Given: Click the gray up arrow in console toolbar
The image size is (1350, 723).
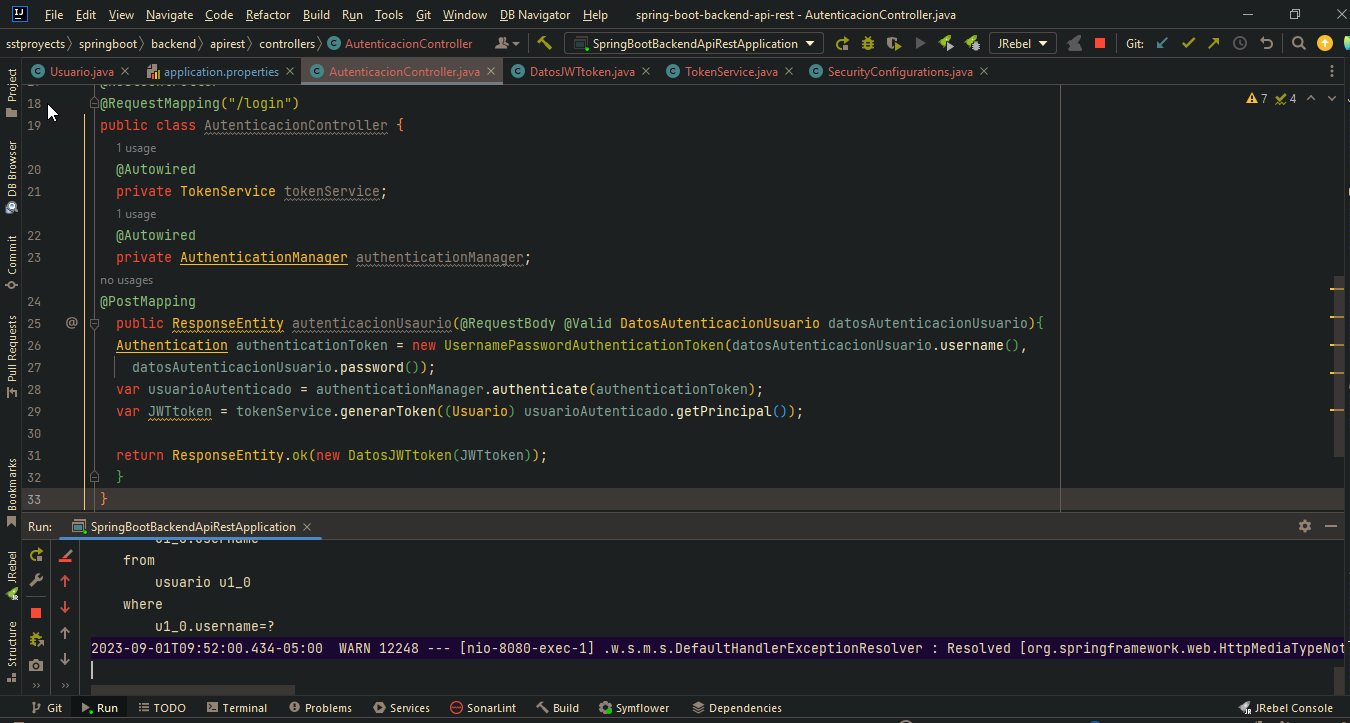Looking at the screenshot, I should [65, 633].
